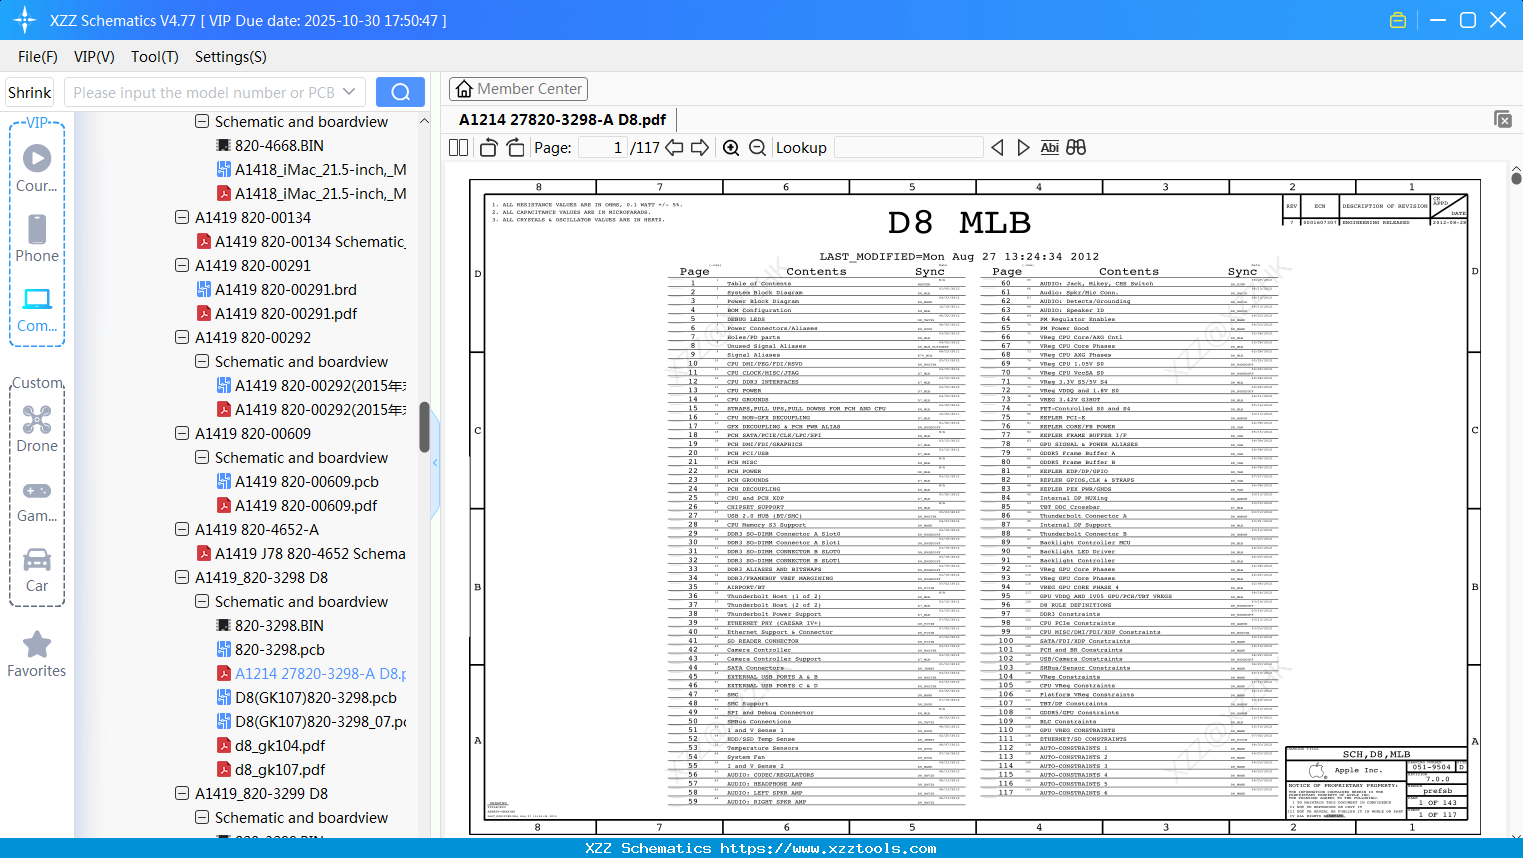Open the Game console category
1523x858 pixels.
pyautogui.click(x=37, y=500)
